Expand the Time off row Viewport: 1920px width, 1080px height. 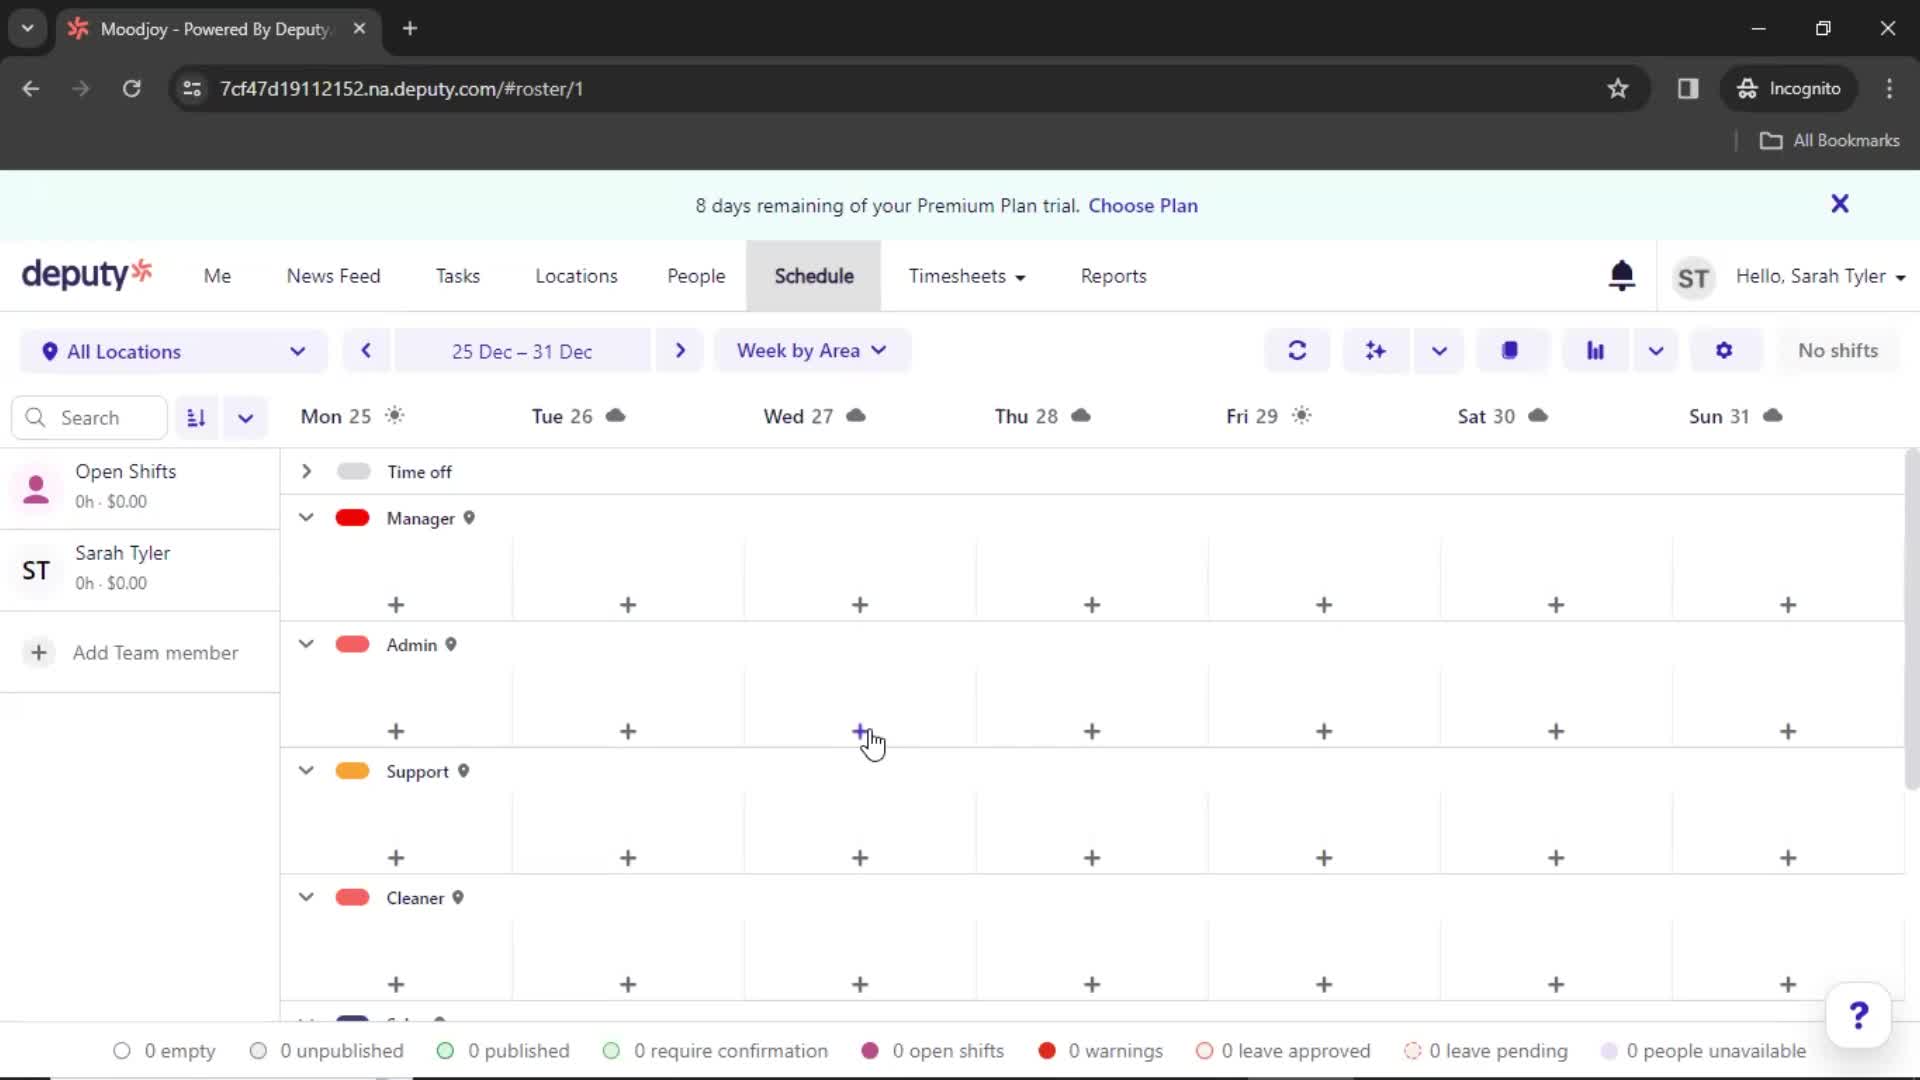click(x=306, y=471)
